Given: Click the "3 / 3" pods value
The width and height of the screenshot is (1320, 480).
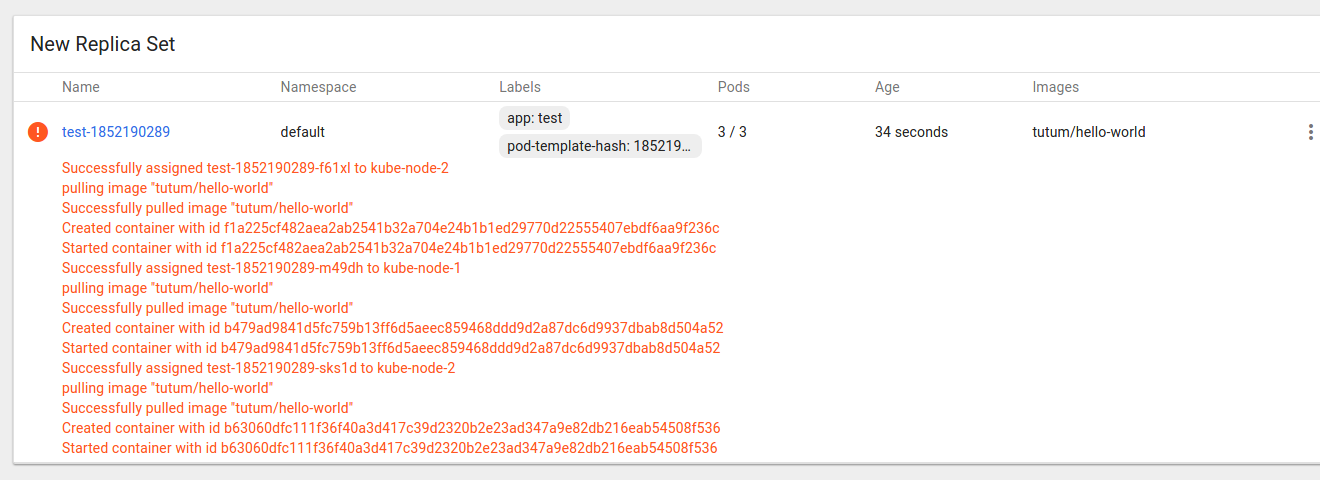Looking at the screenshot, I should tap(732, 132).
